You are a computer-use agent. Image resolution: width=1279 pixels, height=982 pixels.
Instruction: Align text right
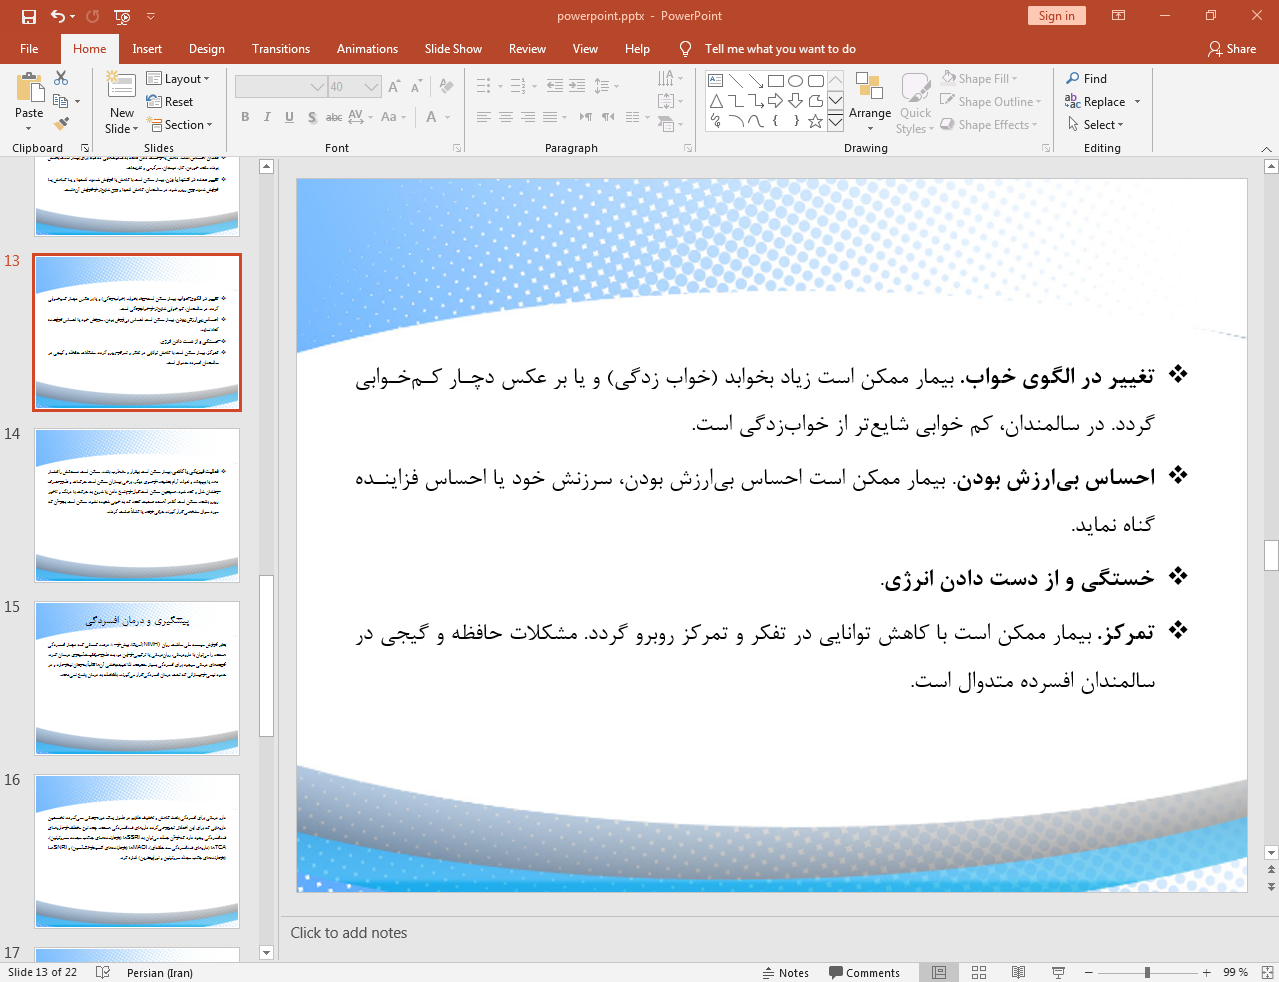point(528,117)
